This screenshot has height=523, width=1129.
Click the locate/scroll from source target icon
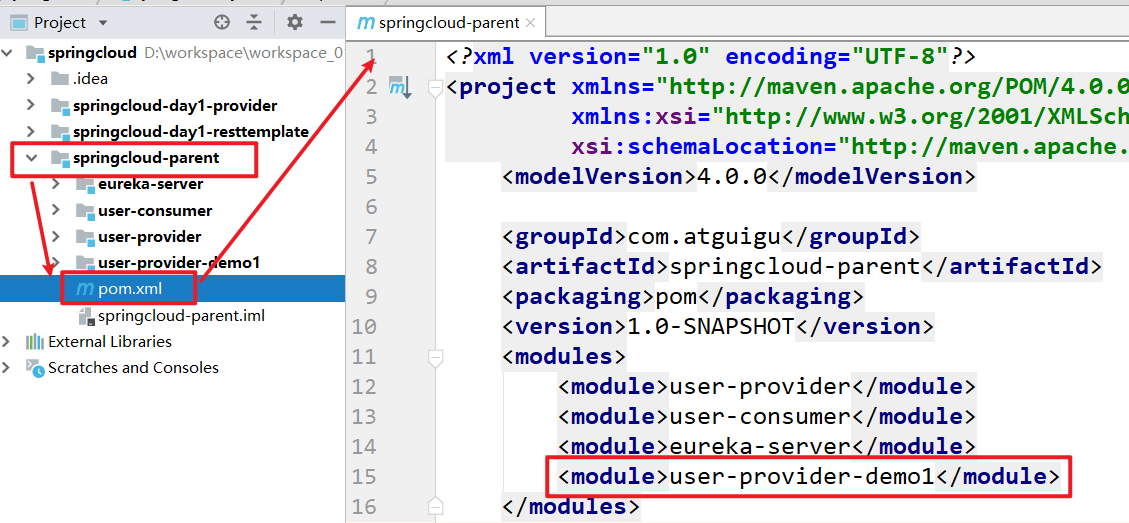pos(222,22)
